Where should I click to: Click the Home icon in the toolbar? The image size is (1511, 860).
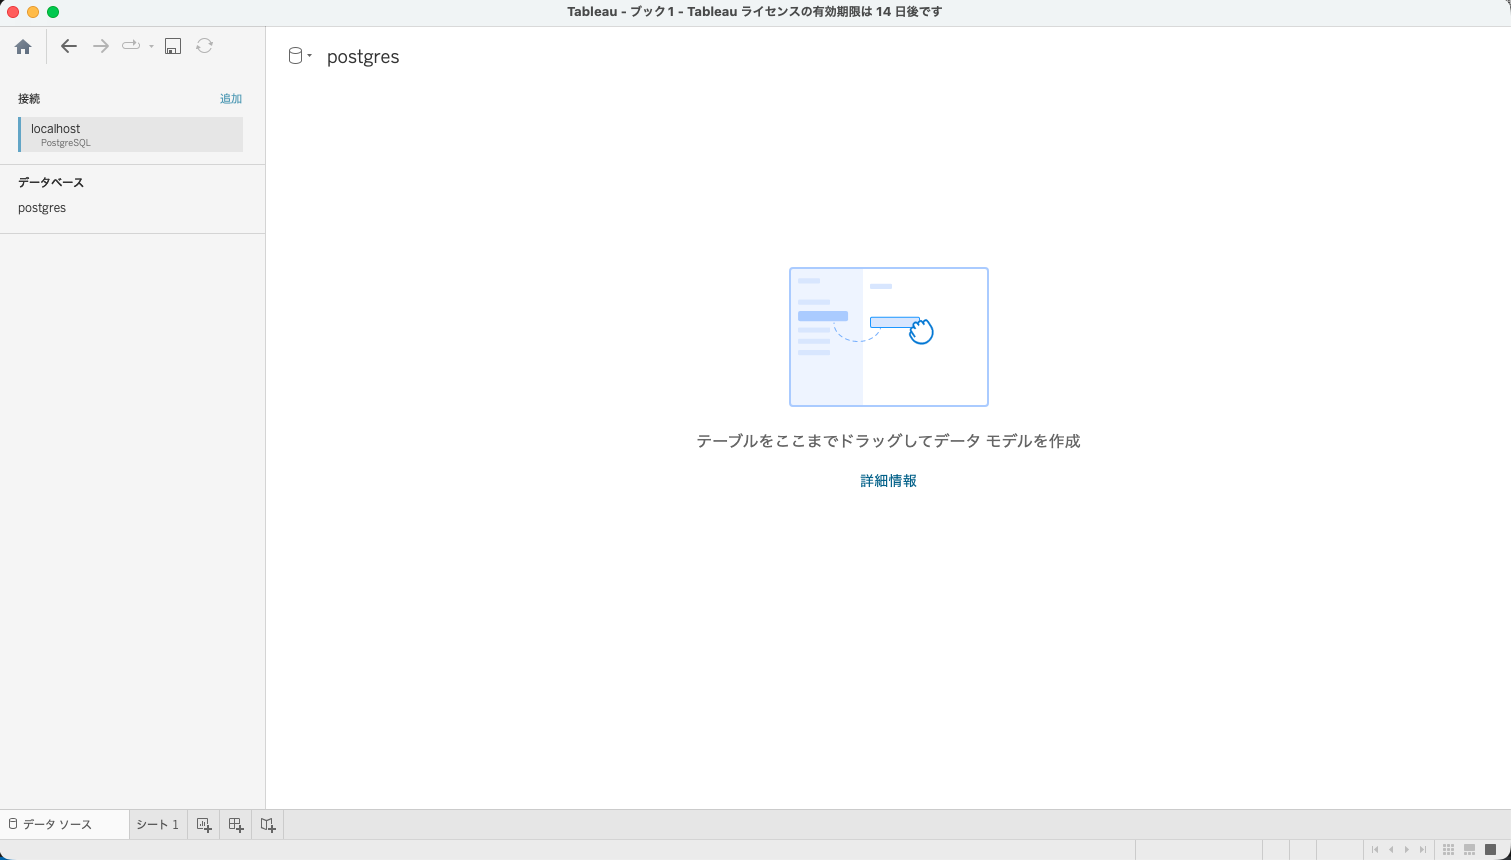(x=23, y=46)
